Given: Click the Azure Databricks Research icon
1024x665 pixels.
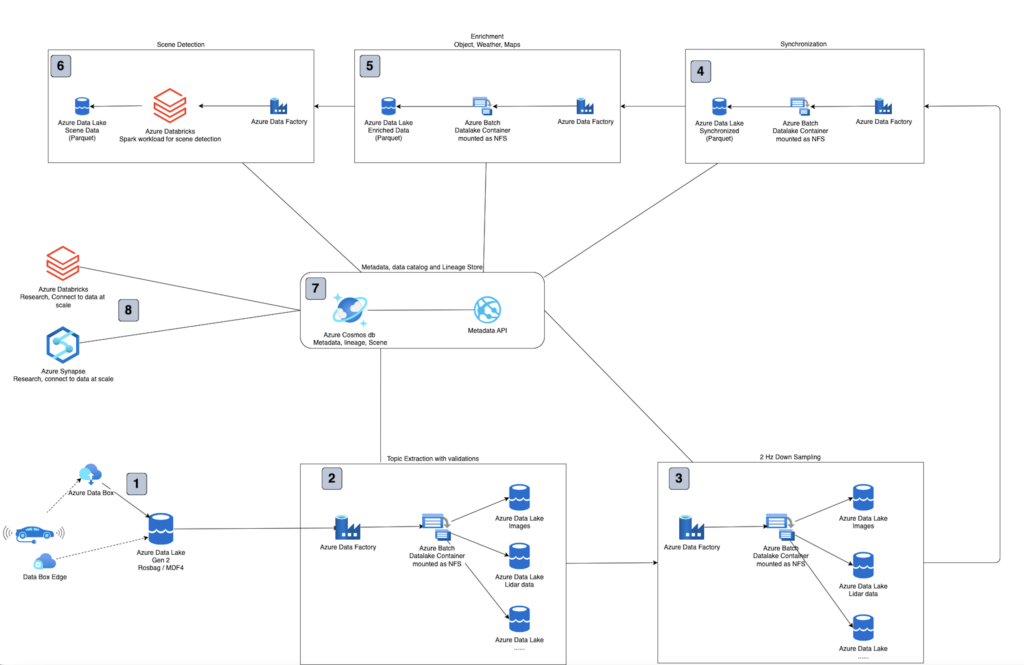Looking at the screenshot, I should coord(62,266).
